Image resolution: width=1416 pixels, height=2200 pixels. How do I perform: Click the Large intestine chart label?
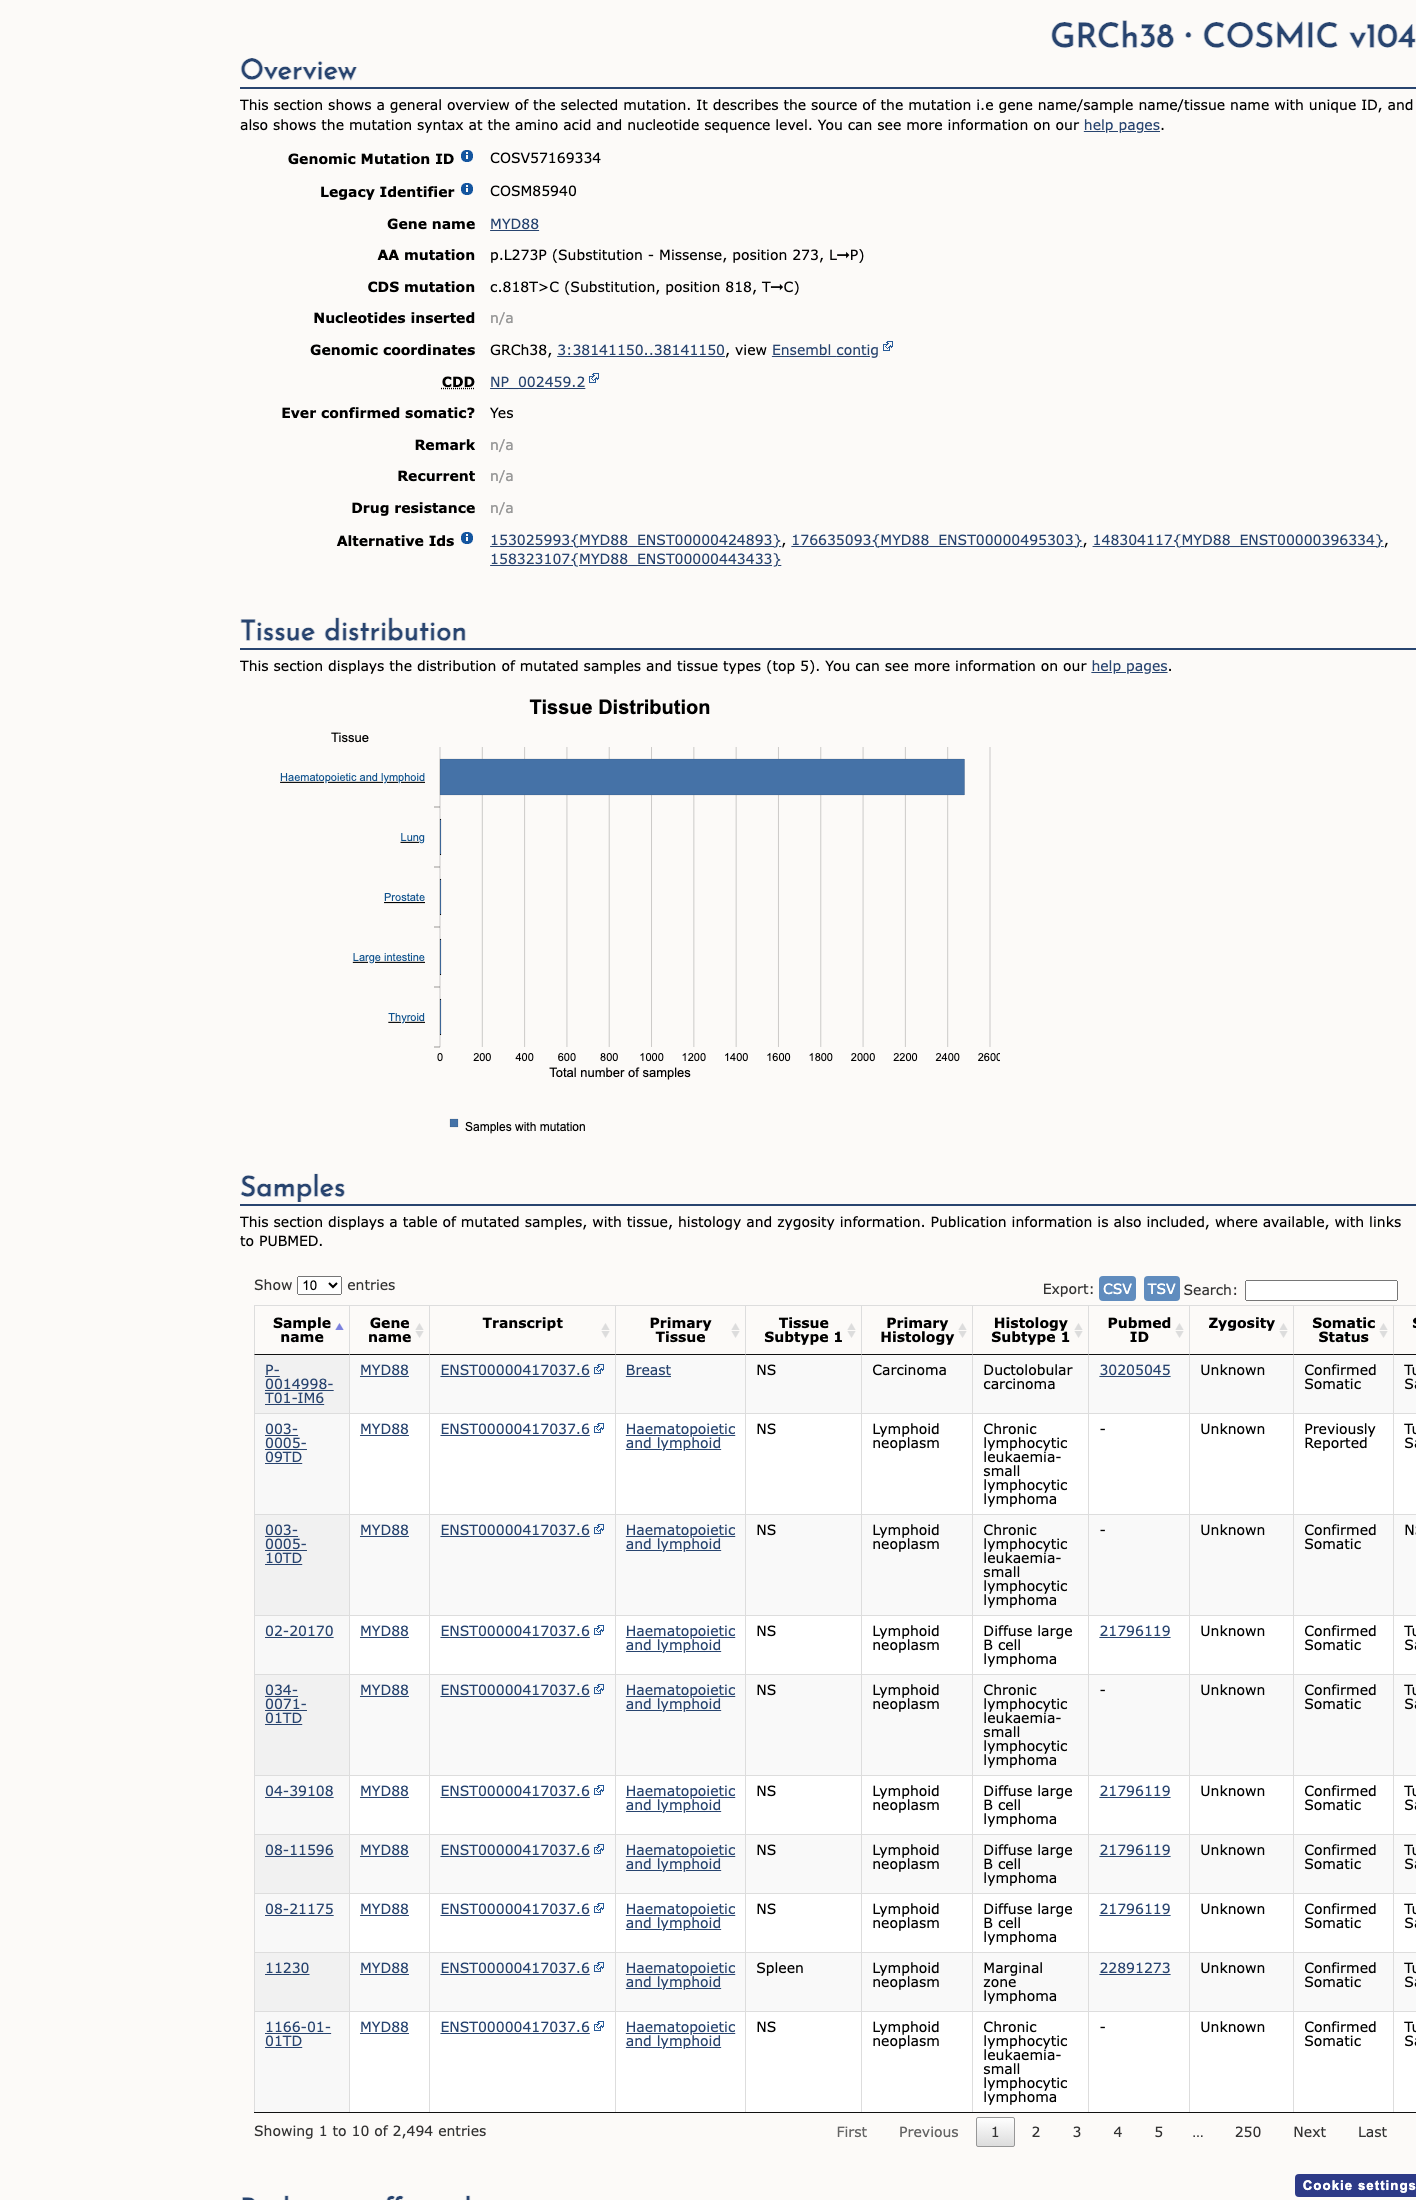[x=388, y=957]
